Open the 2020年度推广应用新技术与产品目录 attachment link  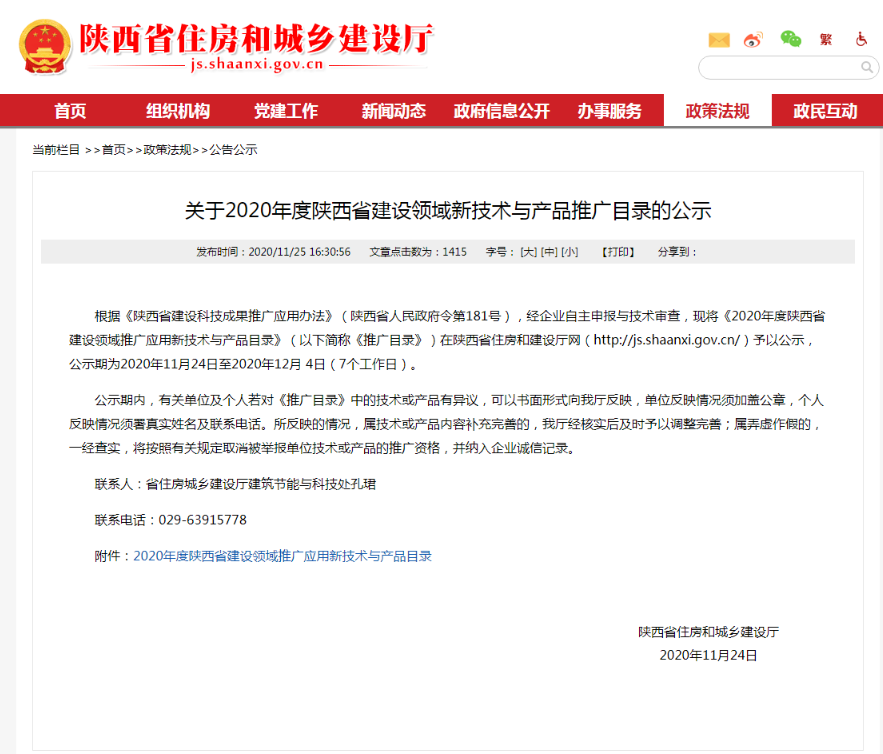point(283,556)
